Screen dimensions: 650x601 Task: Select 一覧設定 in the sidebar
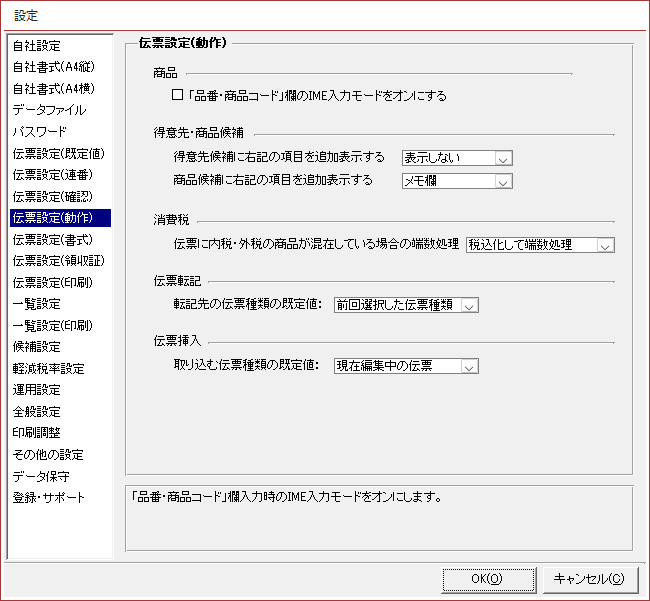coord(37,304)
